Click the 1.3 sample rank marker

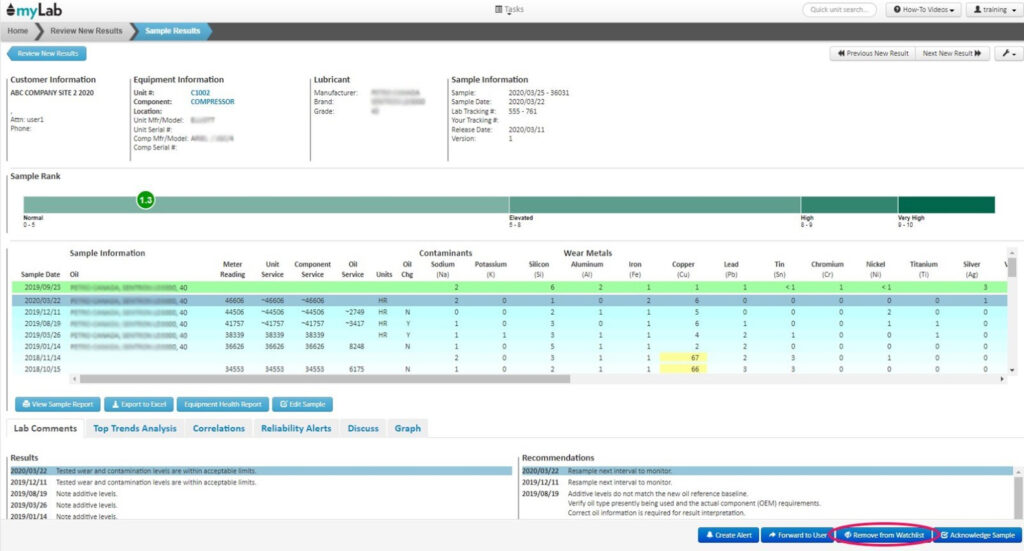(146, 201)
